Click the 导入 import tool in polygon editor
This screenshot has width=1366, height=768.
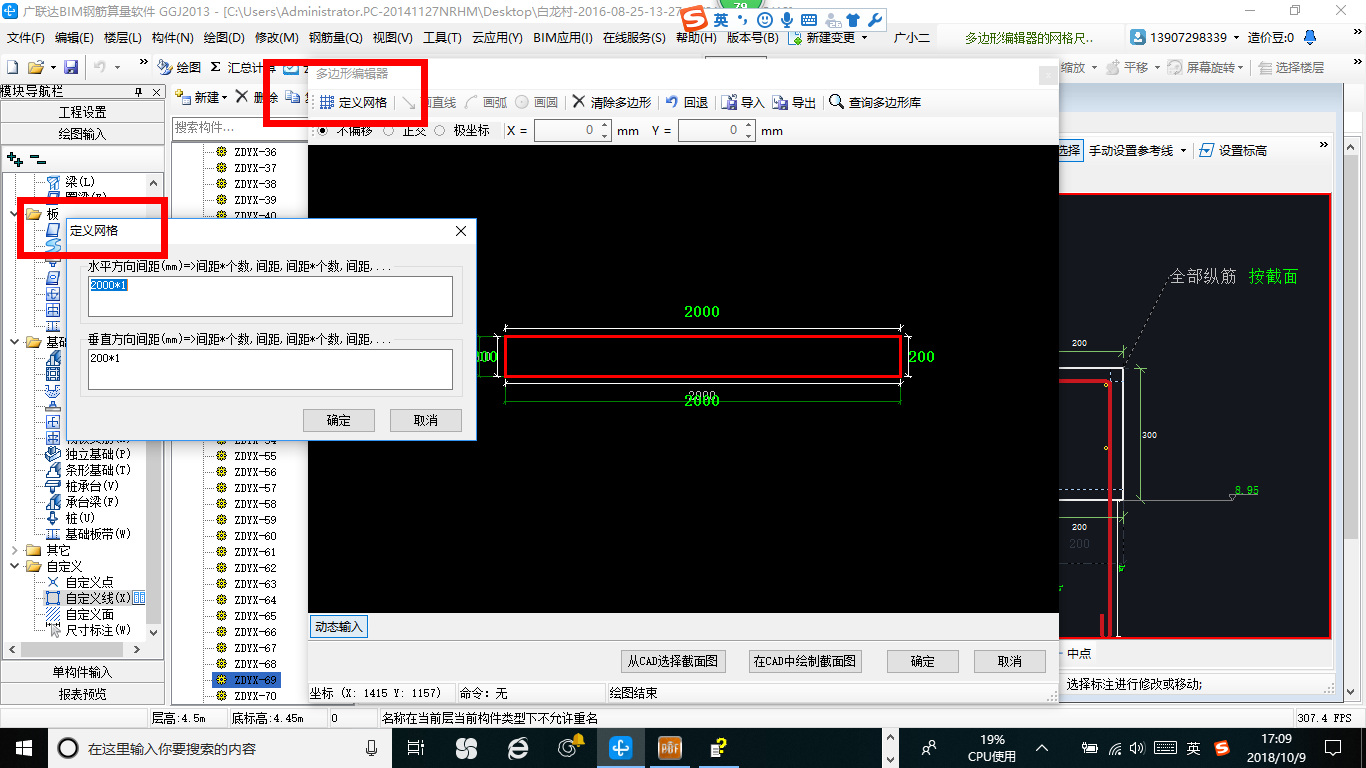point(743,102)
